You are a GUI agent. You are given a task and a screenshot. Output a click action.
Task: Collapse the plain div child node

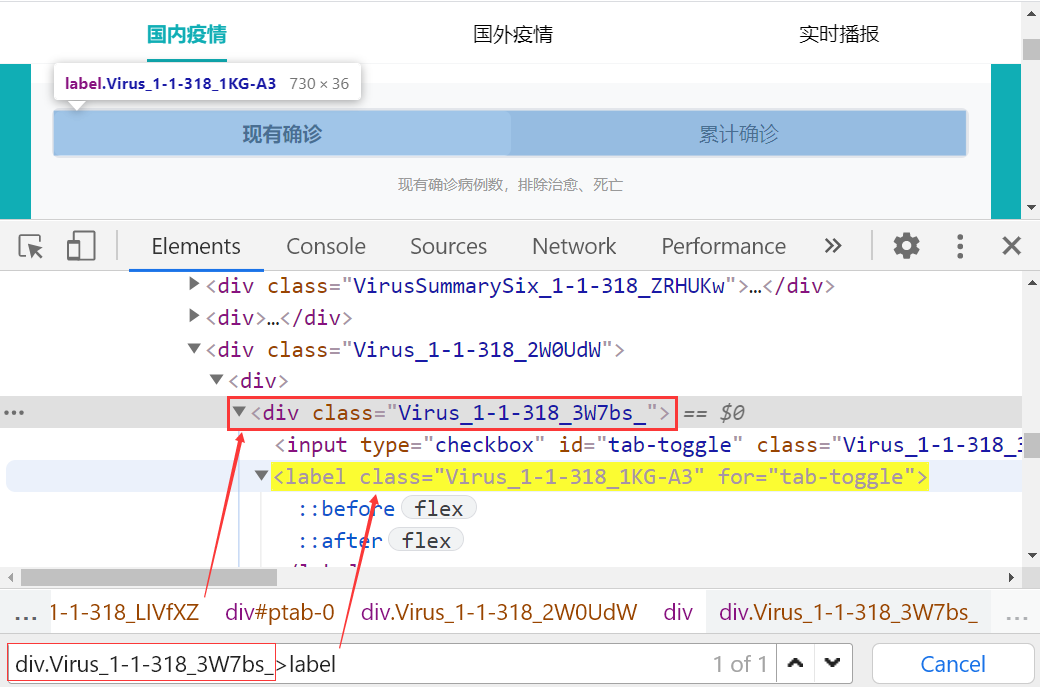216,379
